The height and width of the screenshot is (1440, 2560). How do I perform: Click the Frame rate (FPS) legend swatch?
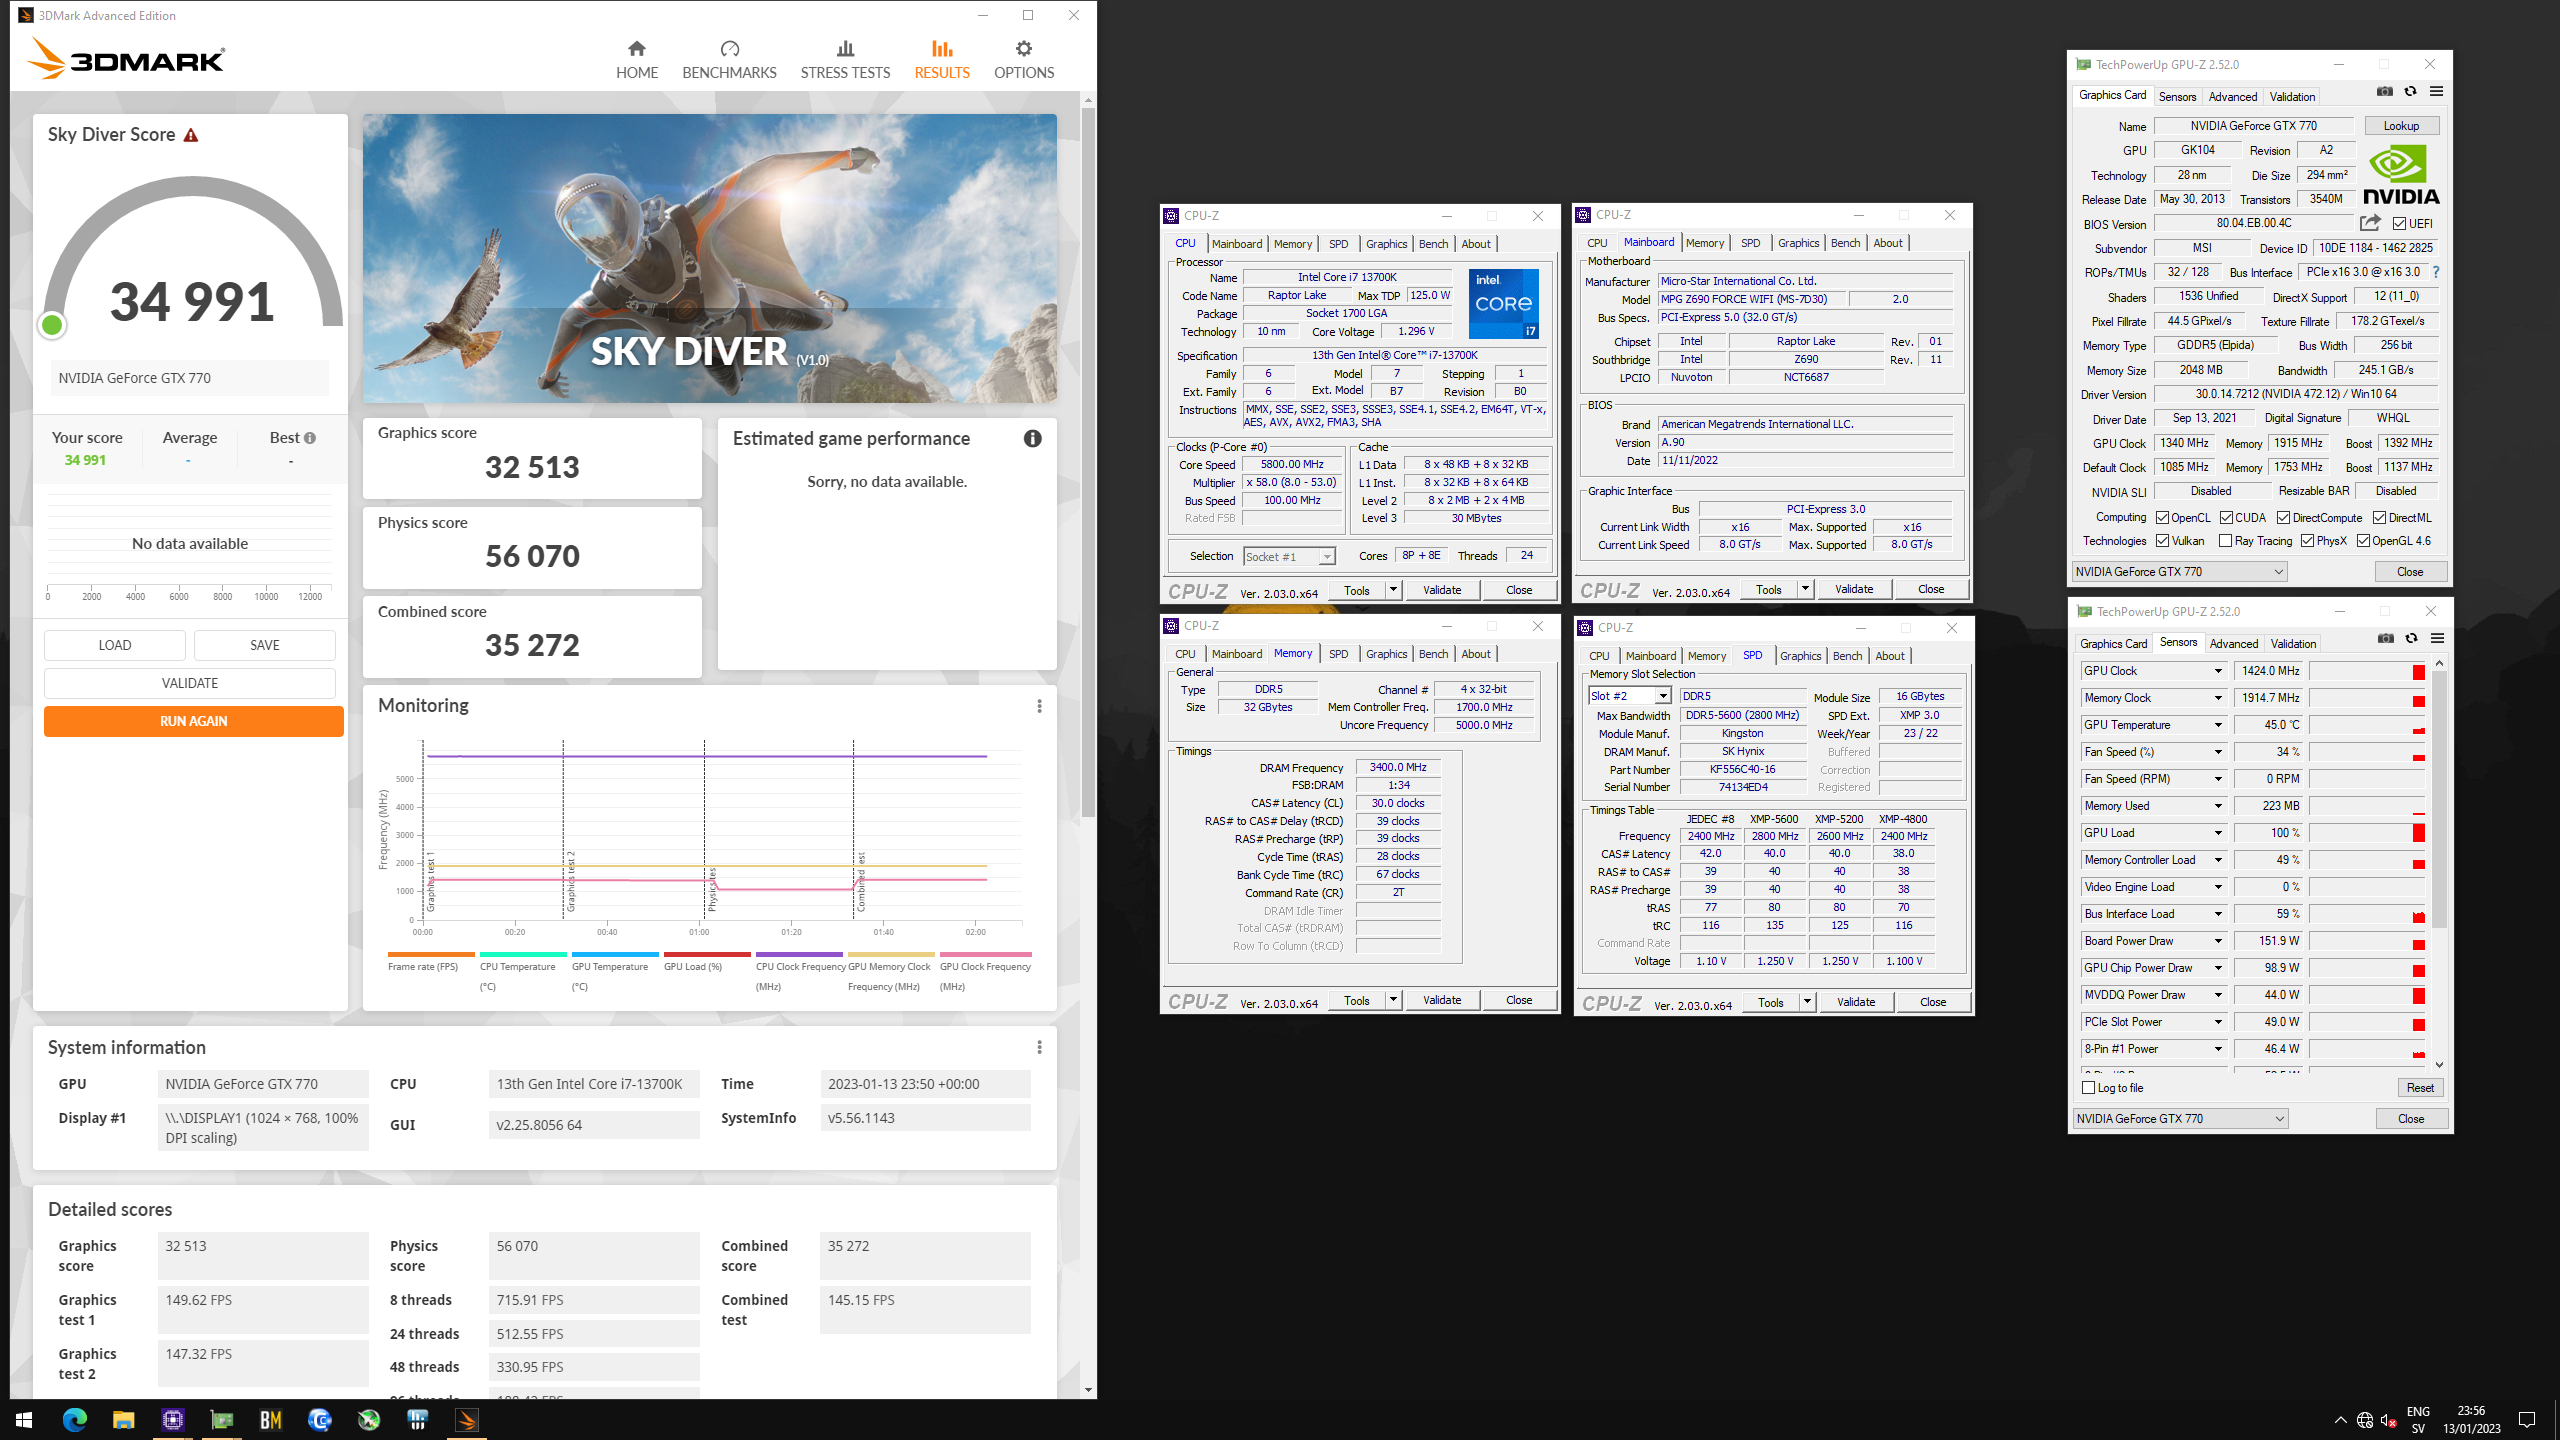(x=431, y=954)
